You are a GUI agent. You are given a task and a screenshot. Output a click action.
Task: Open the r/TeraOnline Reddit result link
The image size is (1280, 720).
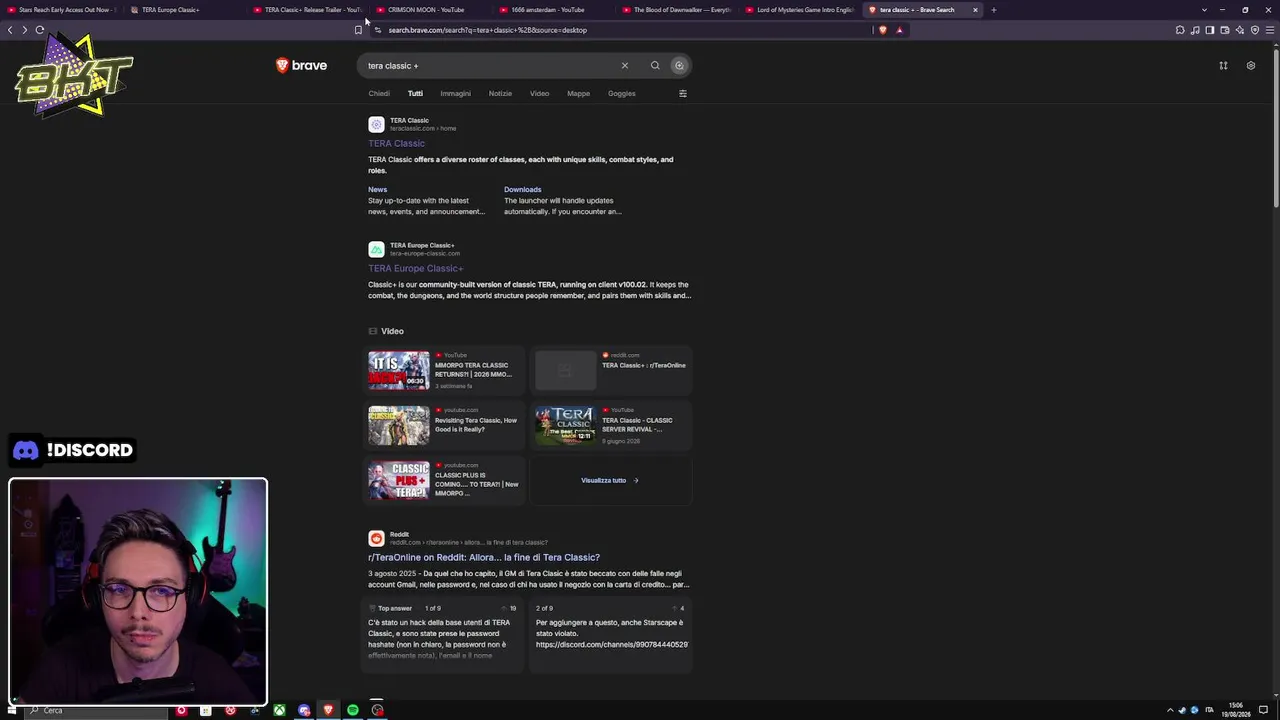click(484, 558)
